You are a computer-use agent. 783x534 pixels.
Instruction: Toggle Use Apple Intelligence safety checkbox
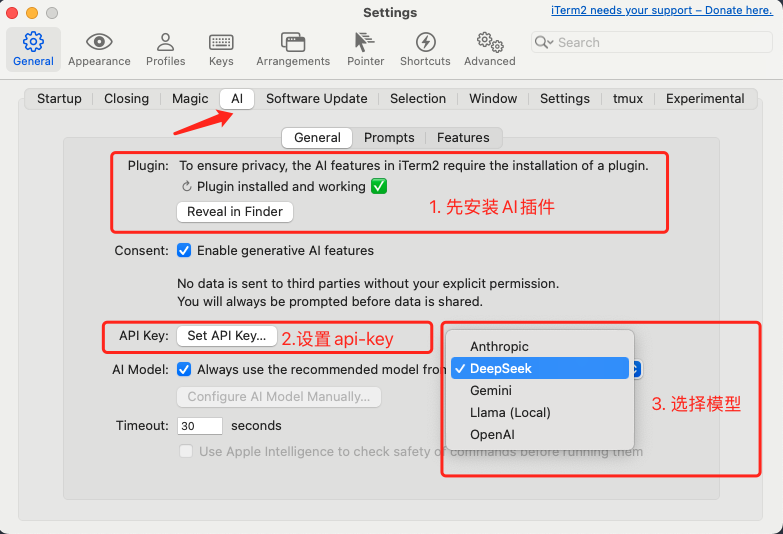(186, 452)
